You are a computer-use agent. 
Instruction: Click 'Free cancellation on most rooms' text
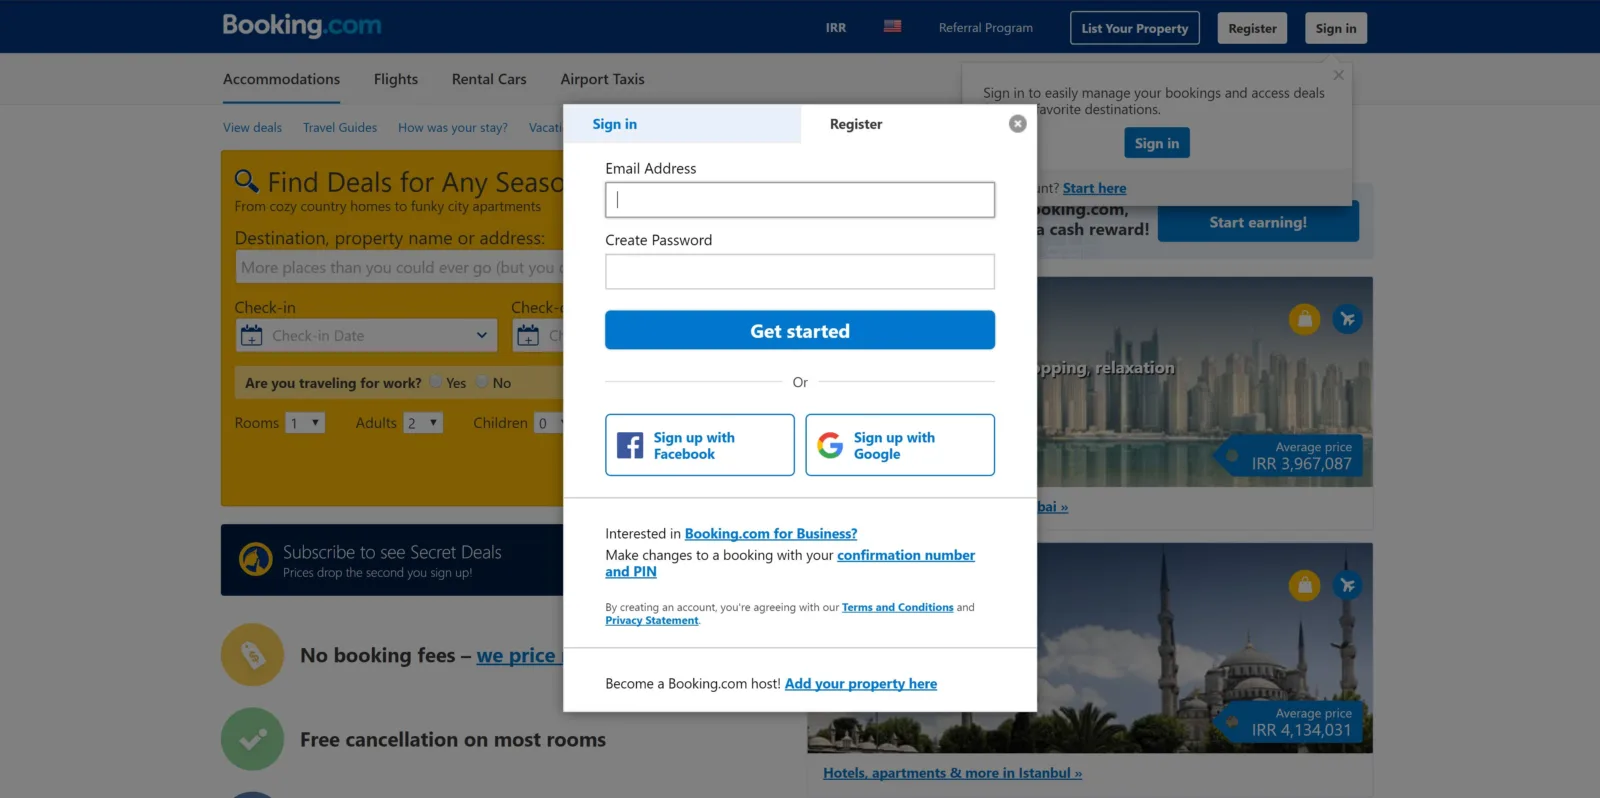click(x=453, y=740)
